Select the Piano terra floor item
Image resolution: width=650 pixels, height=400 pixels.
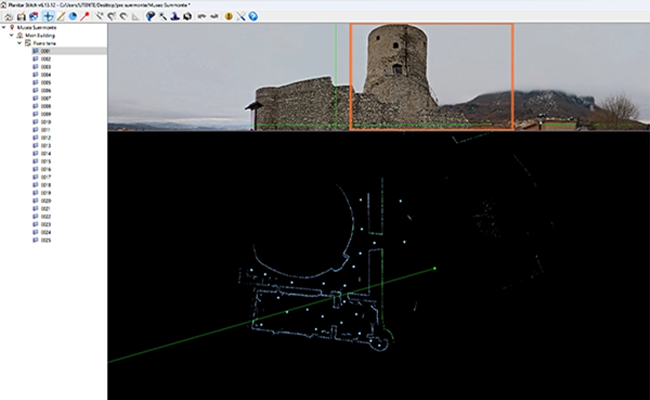click(x=44, y=43)
